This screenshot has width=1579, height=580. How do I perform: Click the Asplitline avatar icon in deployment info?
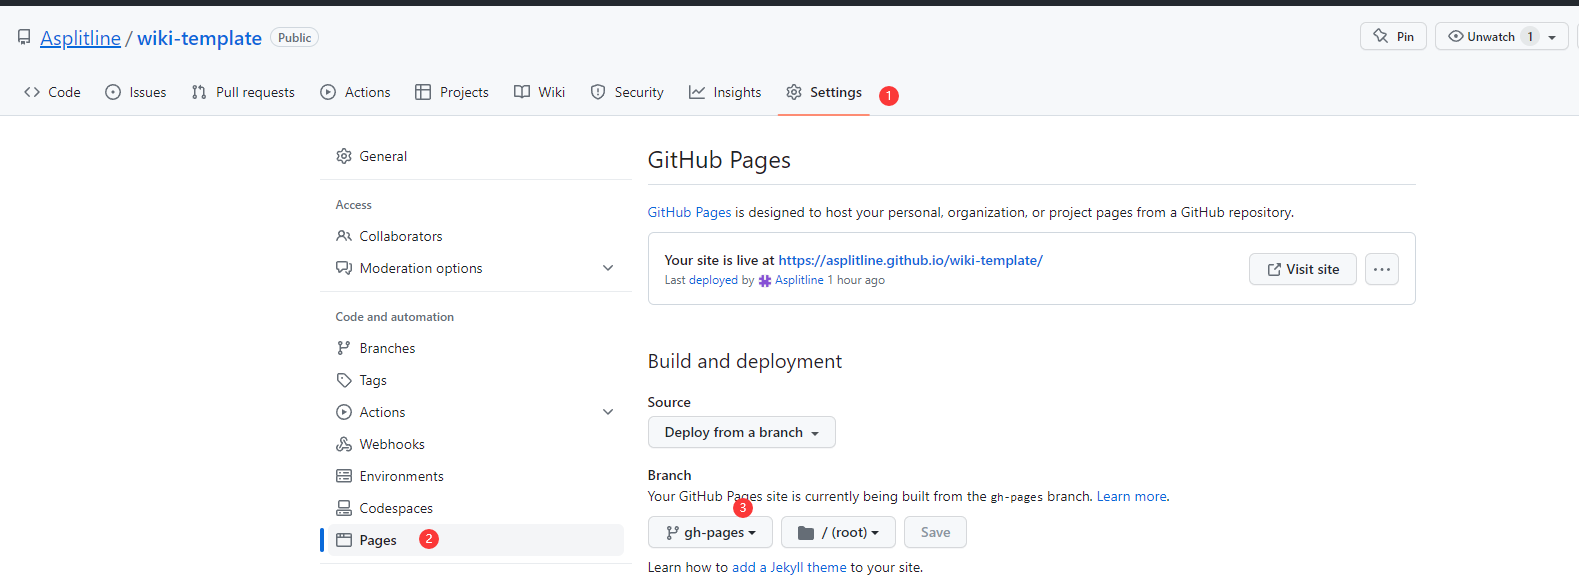(765, 281)
